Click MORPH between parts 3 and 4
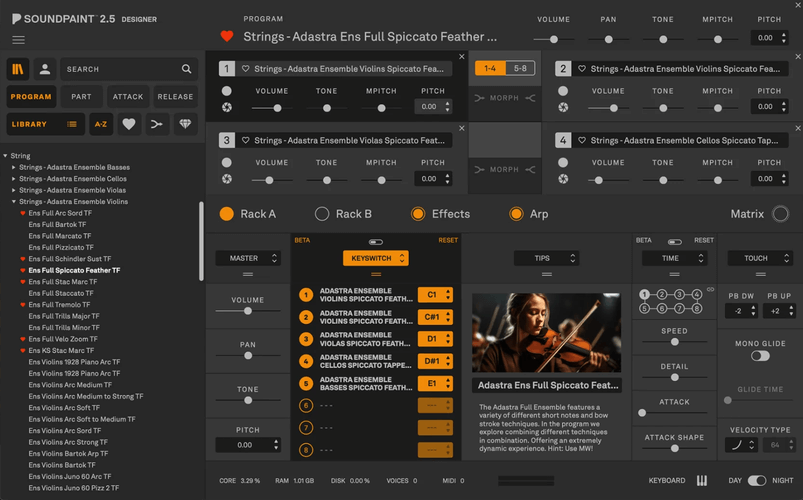This screenshot has width=803, height=500. pyautogui.click(x=504, y=170)
